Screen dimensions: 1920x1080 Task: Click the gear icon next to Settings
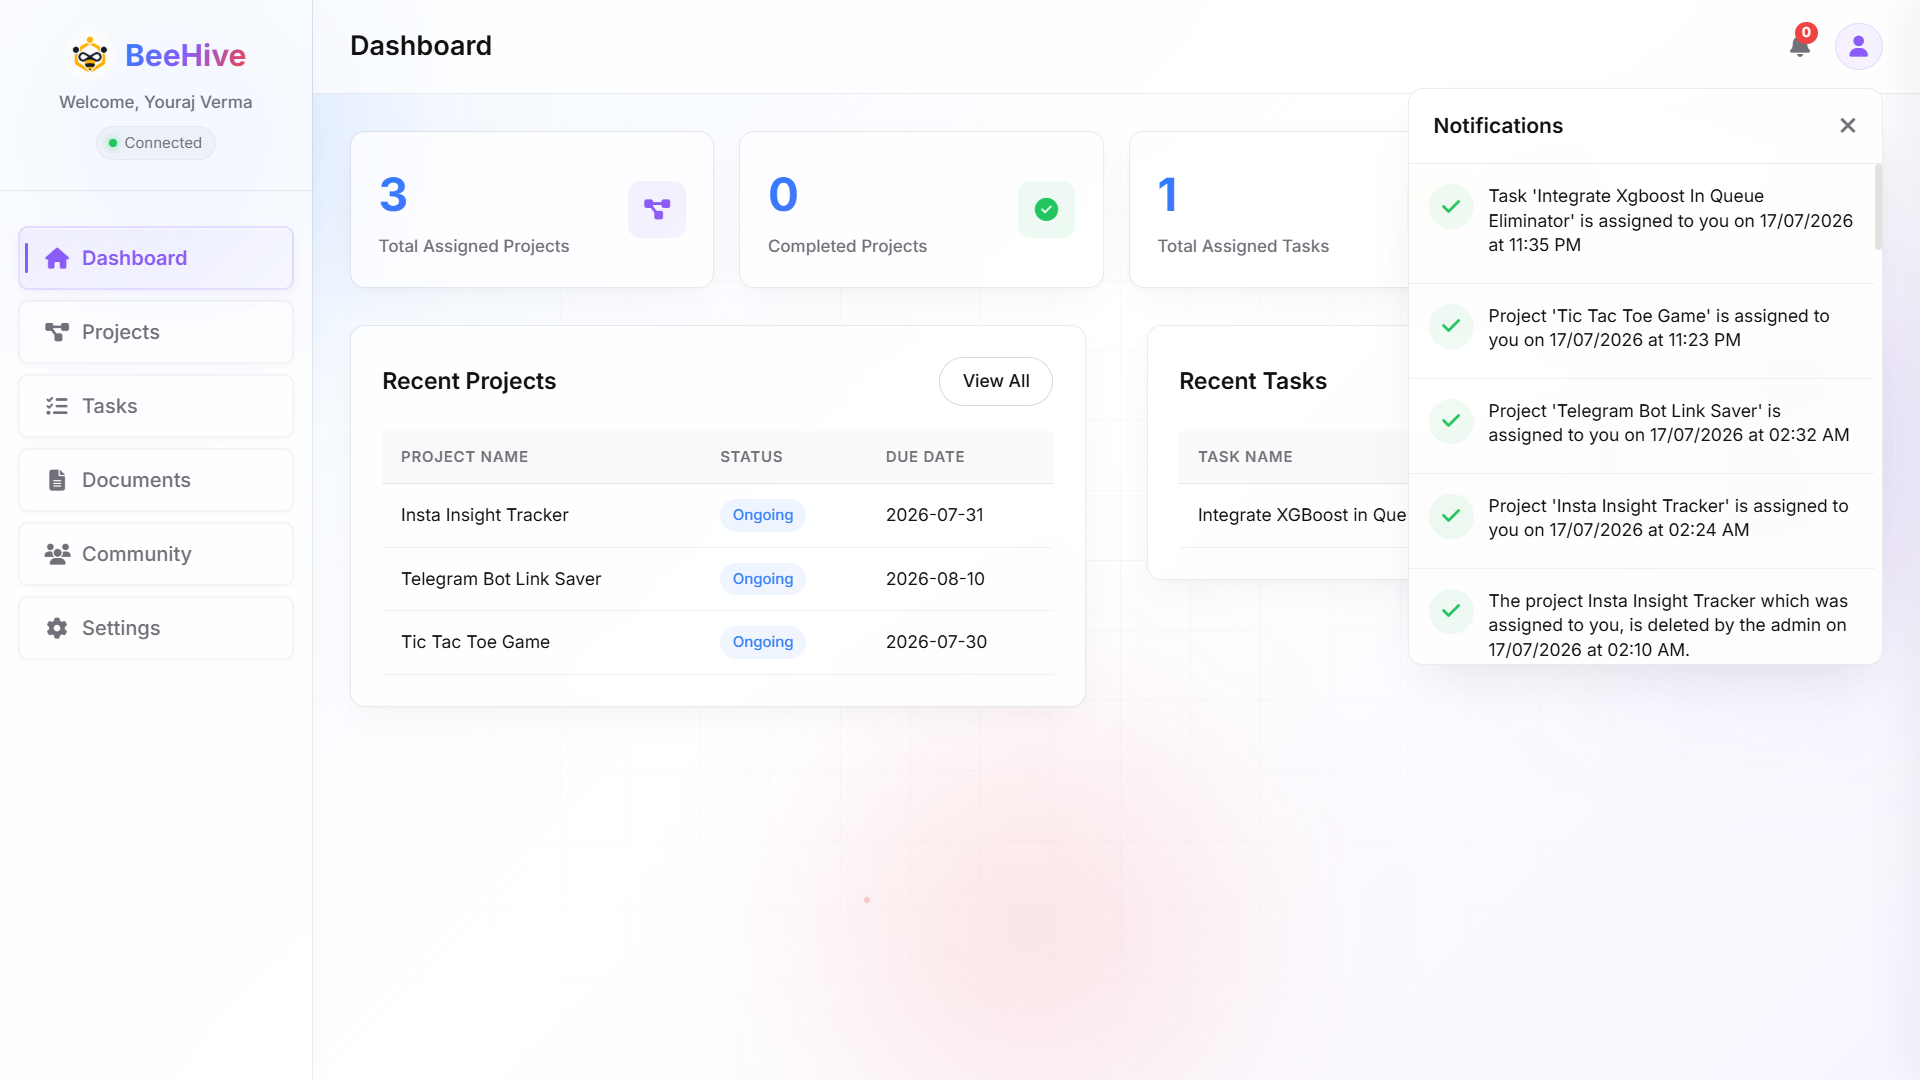point(57,628)
